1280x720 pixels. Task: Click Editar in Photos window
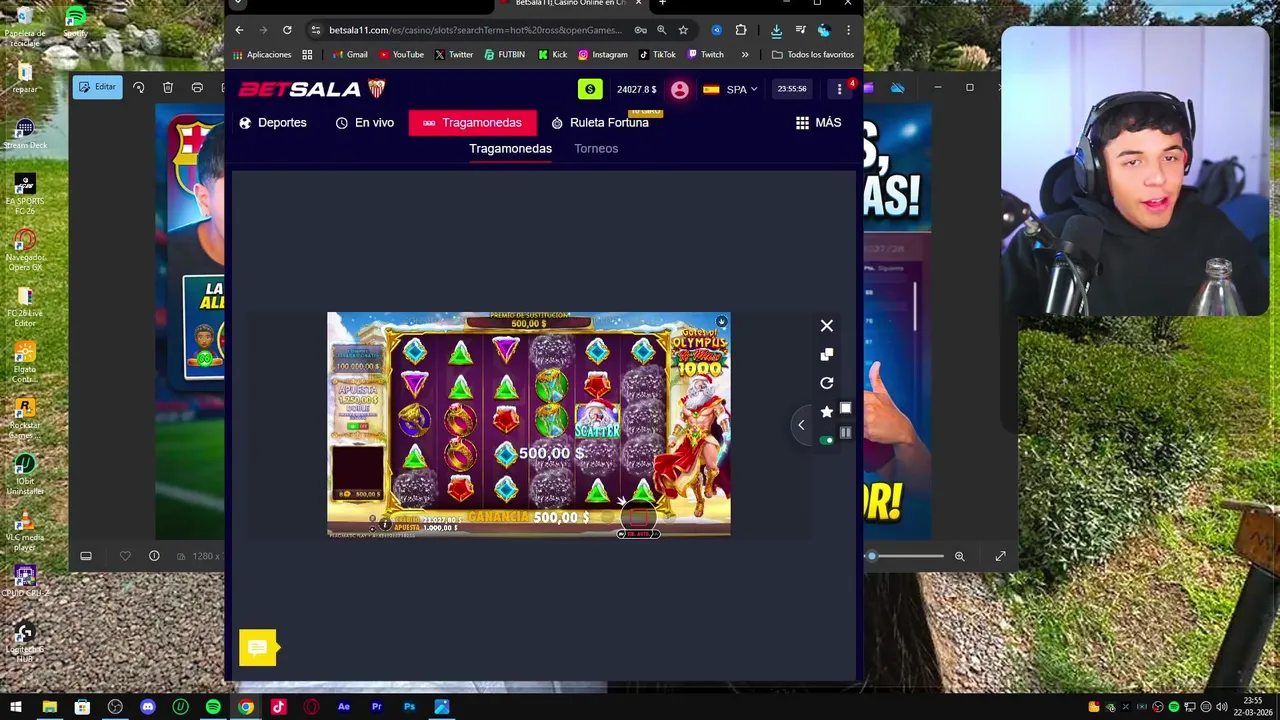97,87
